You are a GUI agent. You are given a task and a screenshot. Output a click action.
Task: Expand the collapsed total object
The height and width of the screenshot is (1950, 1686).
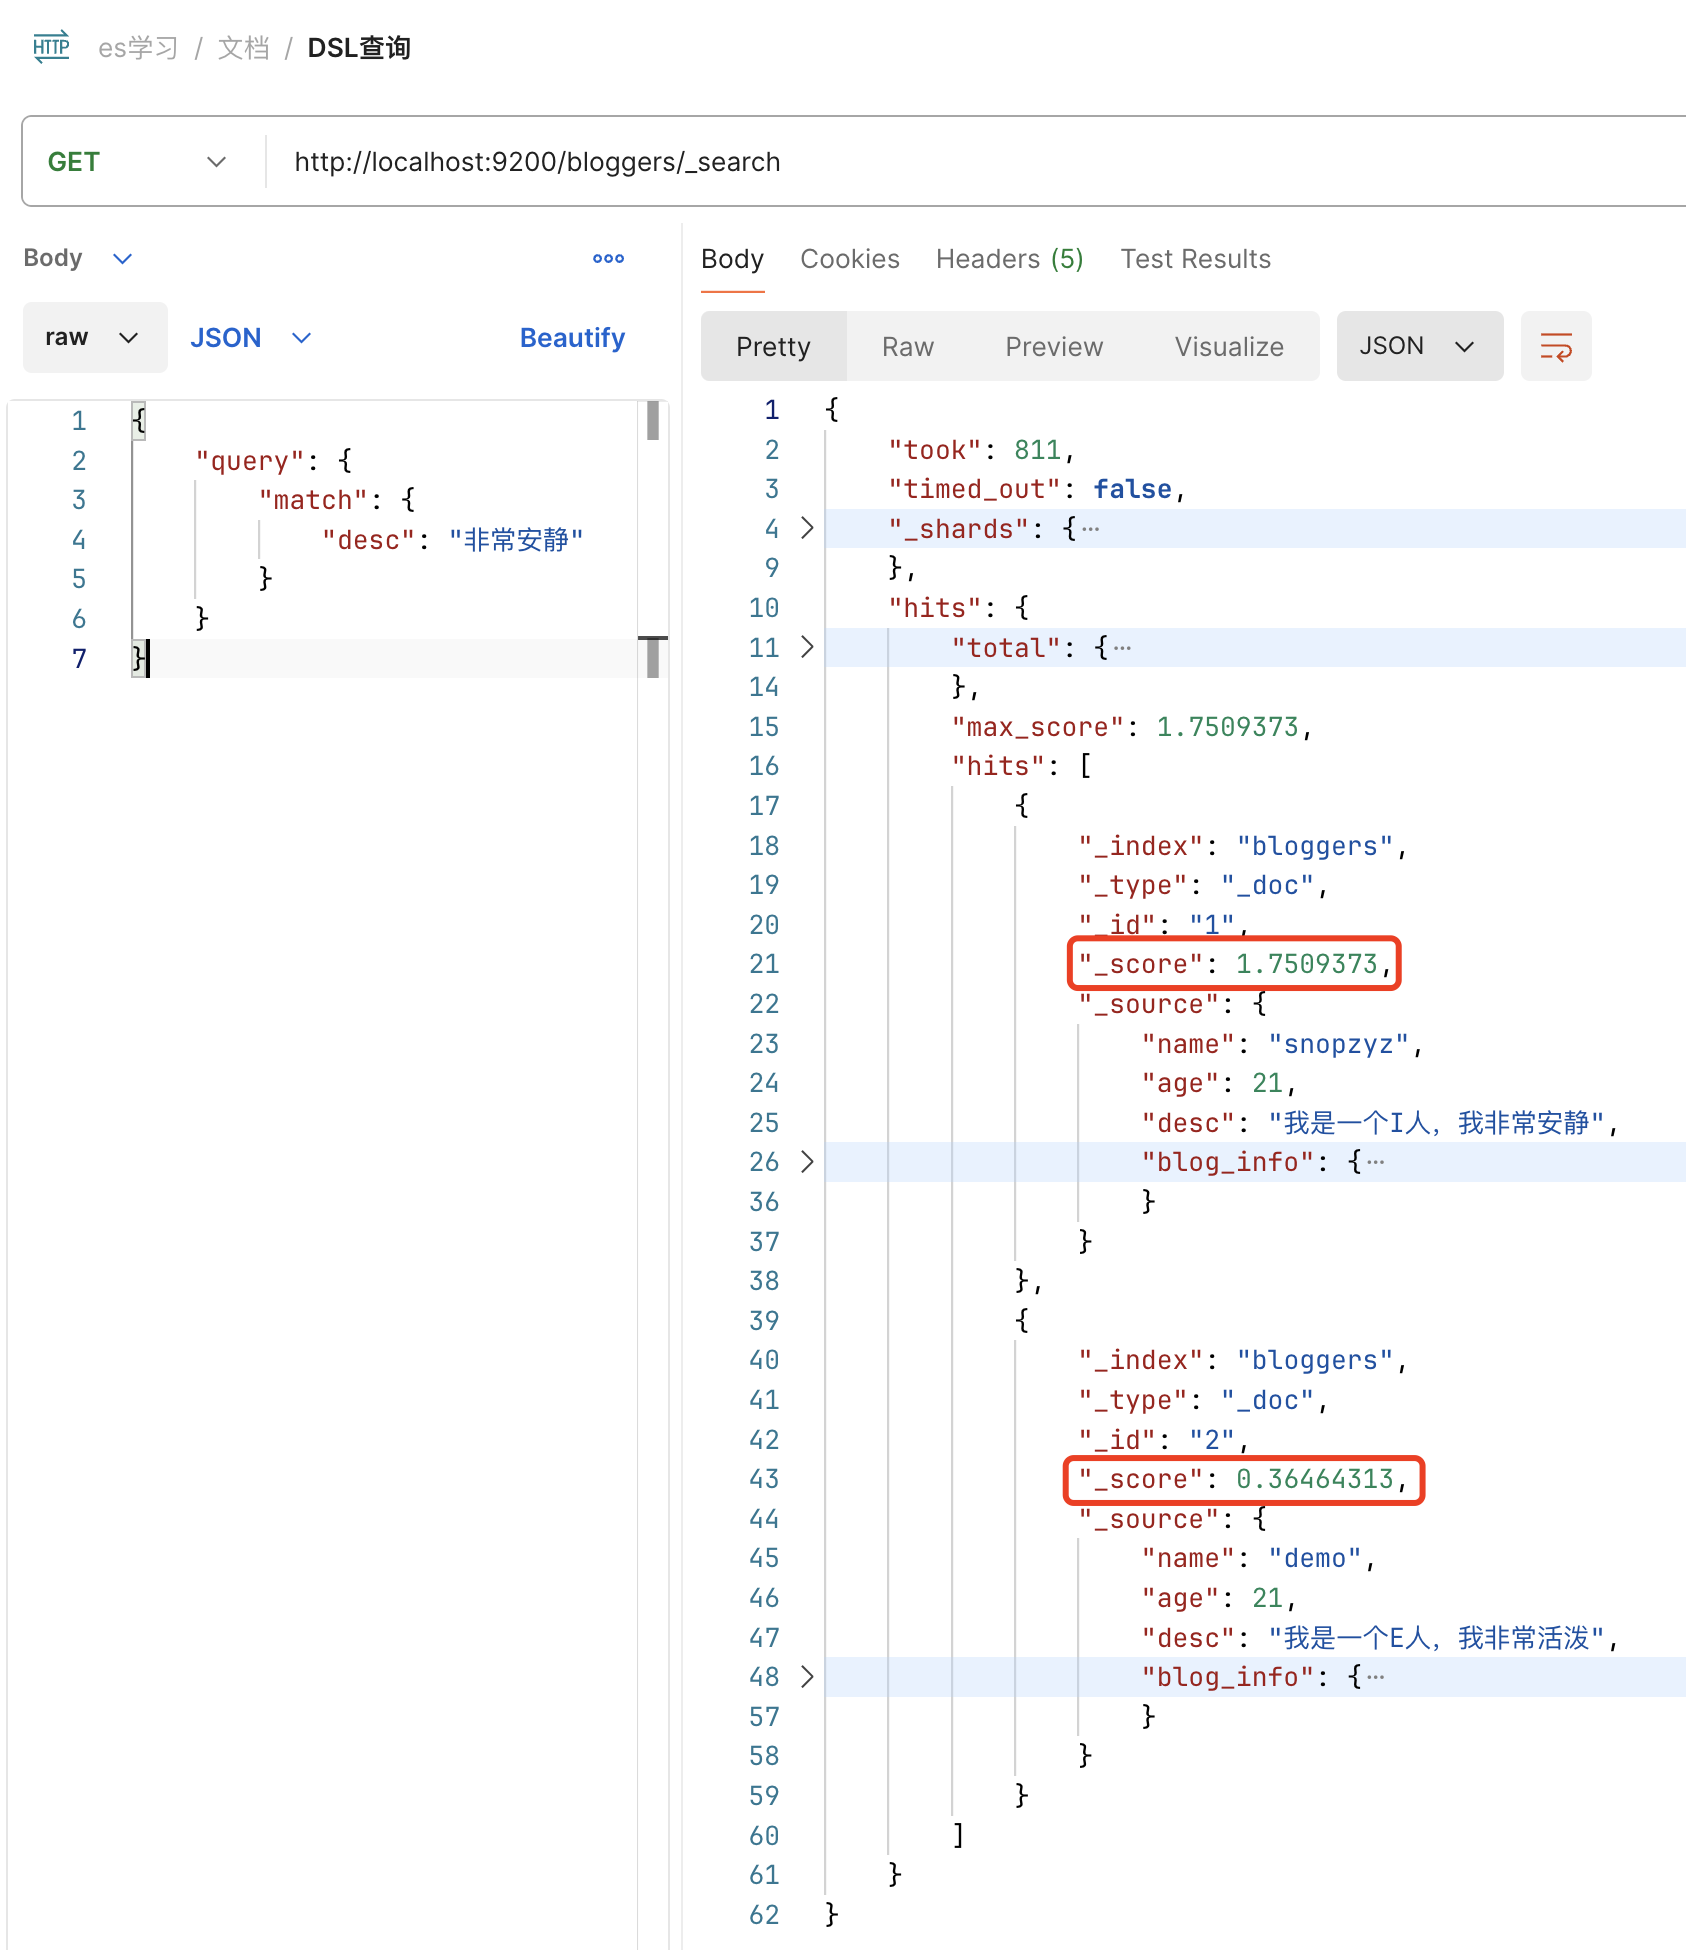(807, 647)
